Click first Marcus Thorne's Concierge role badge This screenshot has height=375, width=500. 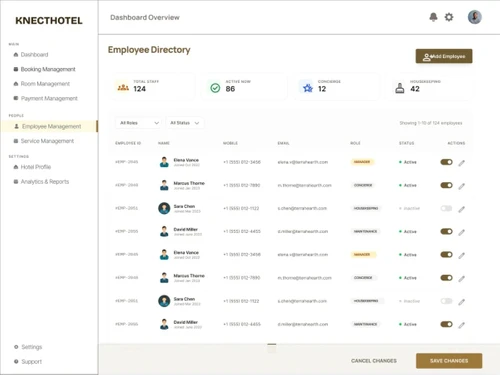(363, 185)
